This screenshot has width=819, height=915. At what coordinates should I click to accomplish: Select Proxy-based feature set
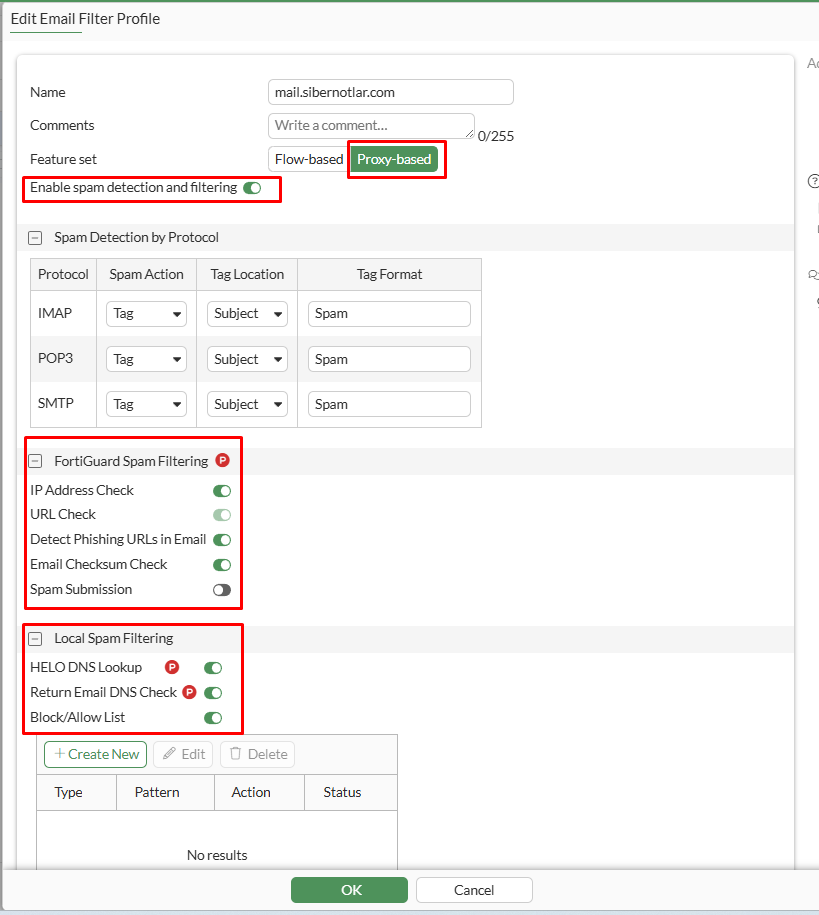[x=394, y=159]
